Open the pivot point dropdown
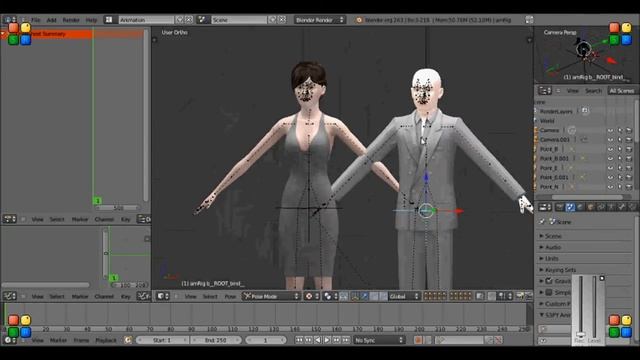This screenshot has height=360, width=640. [x=330, y=296]
